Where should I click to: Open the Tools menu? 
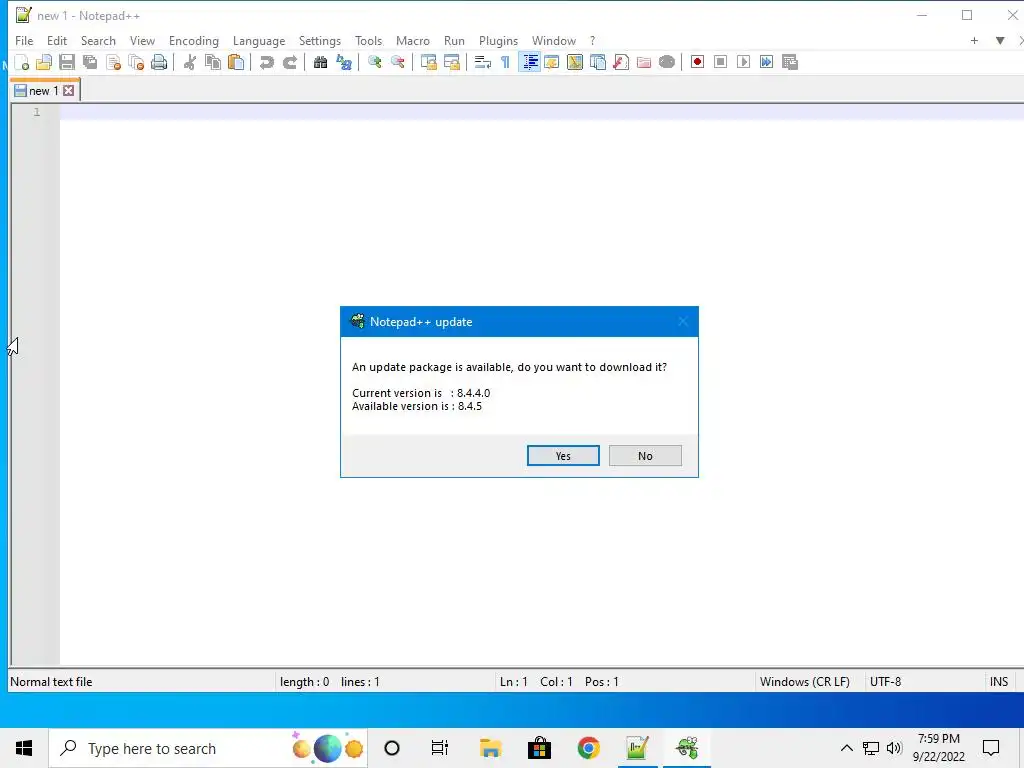point(368,40)
